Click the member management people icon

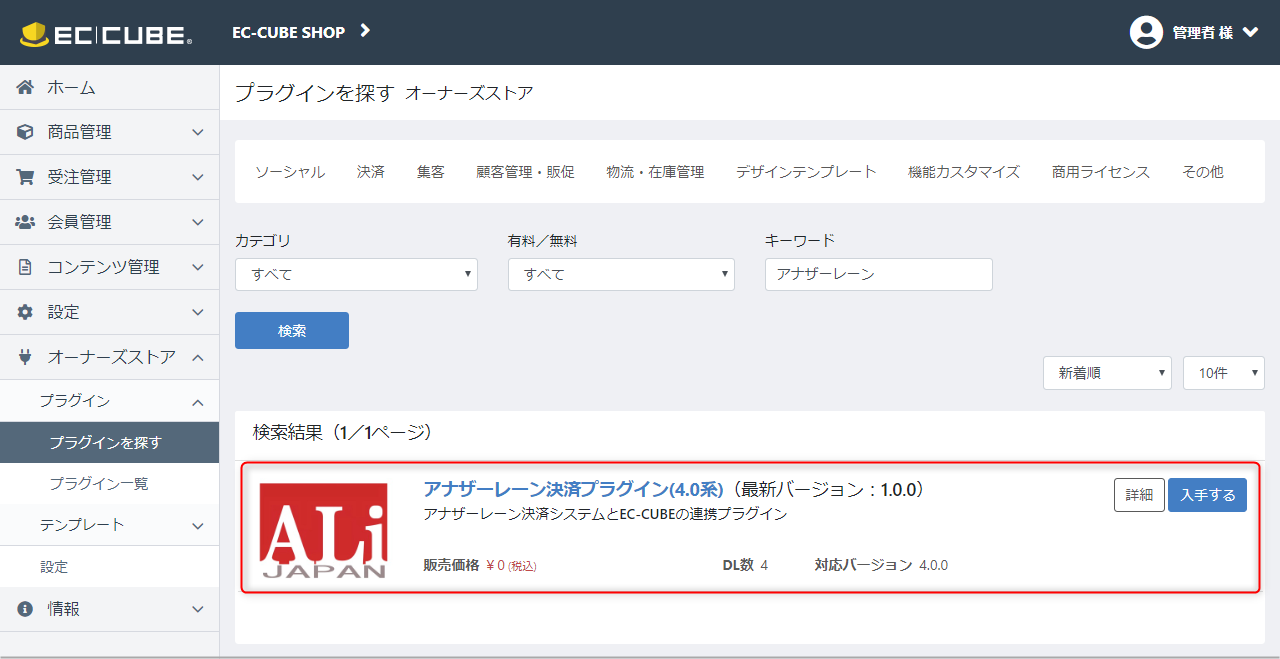[x=25, y=222]
